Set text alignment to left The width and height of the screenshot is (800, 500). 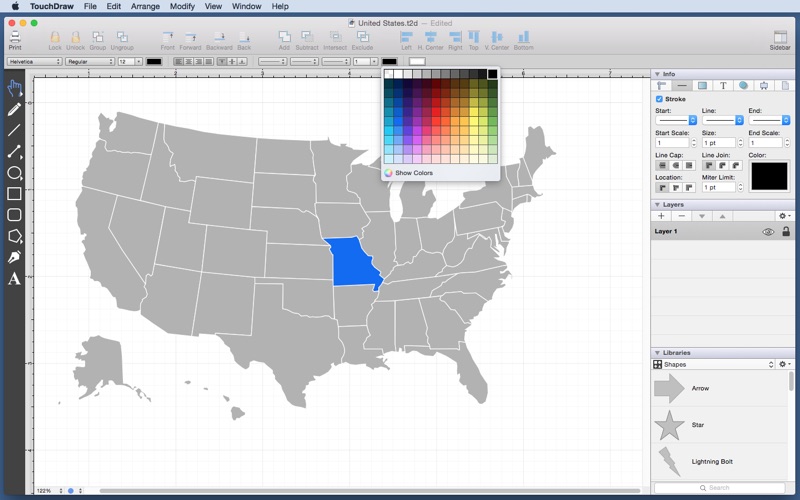pyautogui.click(x=178, y=62)
